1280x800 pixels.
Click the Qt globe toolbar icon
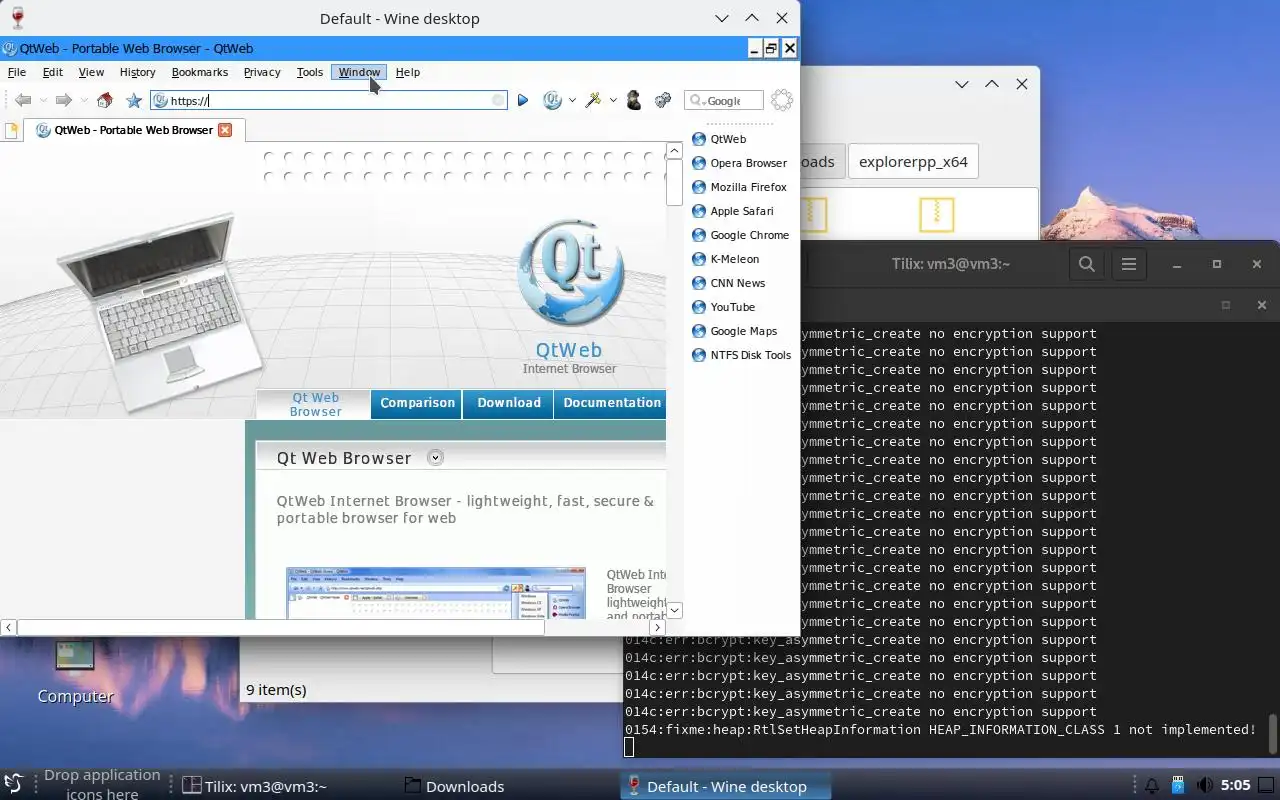click(552, 100)
